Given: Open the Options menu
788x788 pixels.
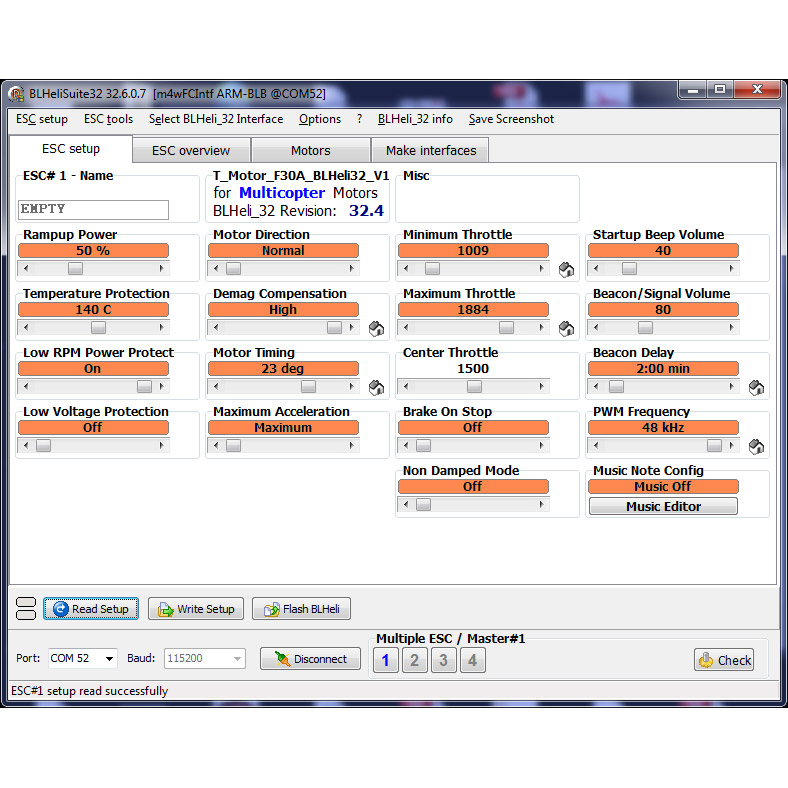Looking at the screenshot, I should (x=320, y=119).
